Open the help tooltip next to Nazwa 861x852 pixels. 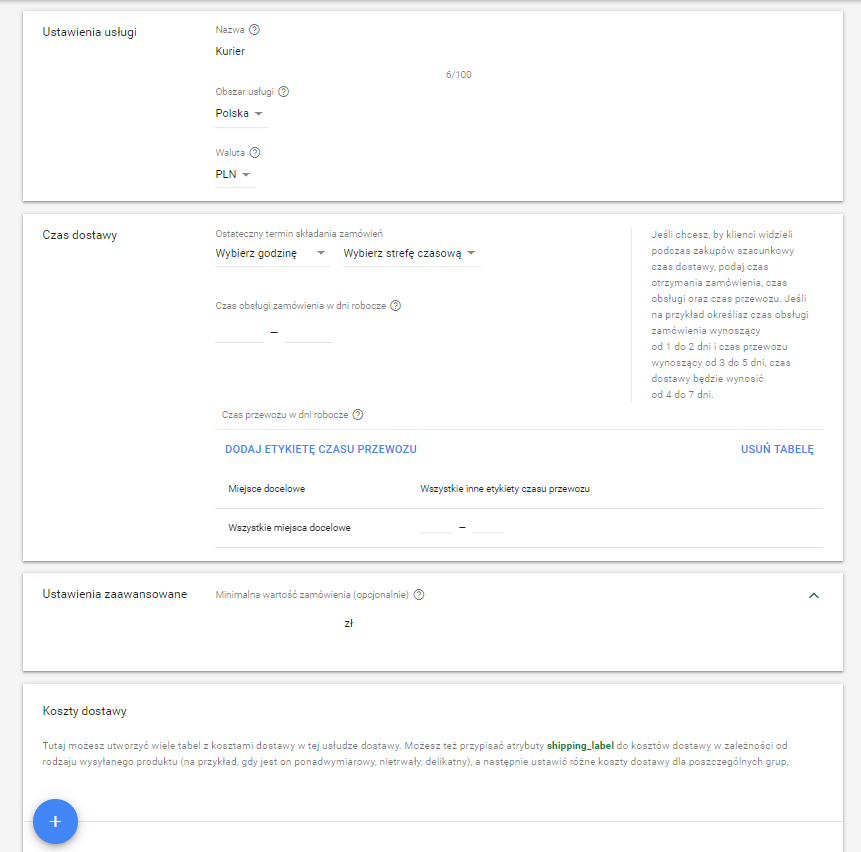[254, 29]
